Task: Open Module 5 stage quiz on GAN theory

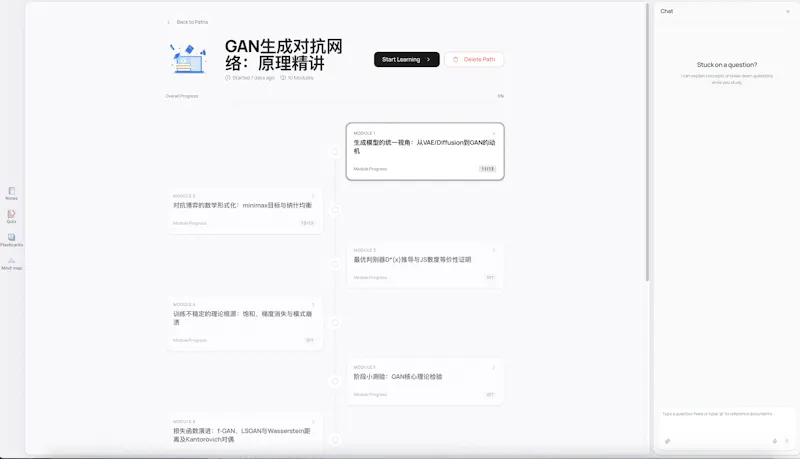Action: point(425,382)
